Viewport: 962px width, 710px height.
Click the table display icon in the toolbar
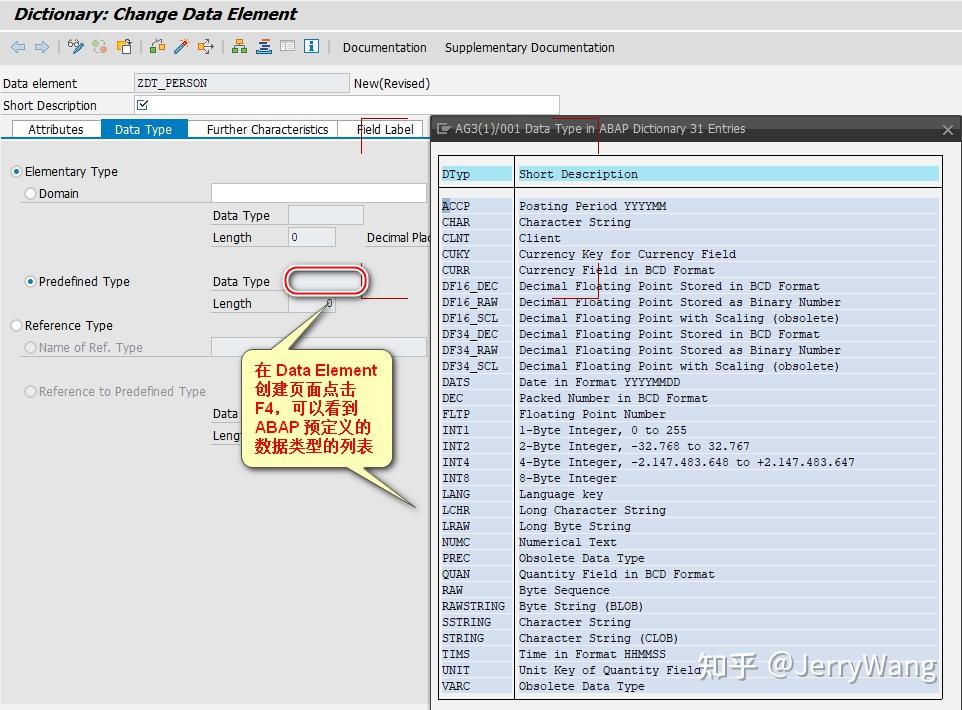point(287,47)
